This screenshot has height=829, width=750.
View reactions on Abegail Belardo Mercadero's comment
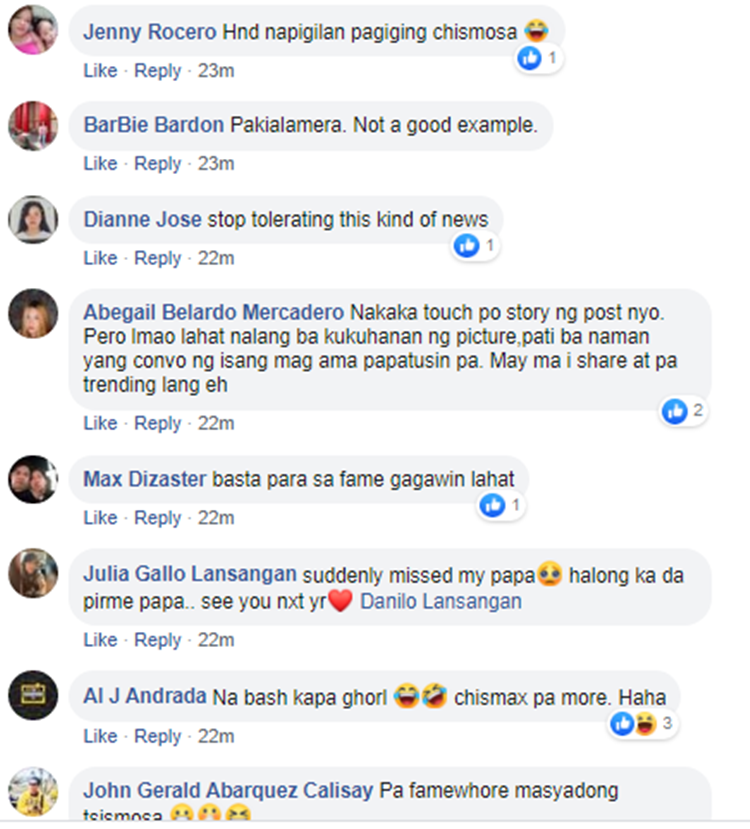683,411
